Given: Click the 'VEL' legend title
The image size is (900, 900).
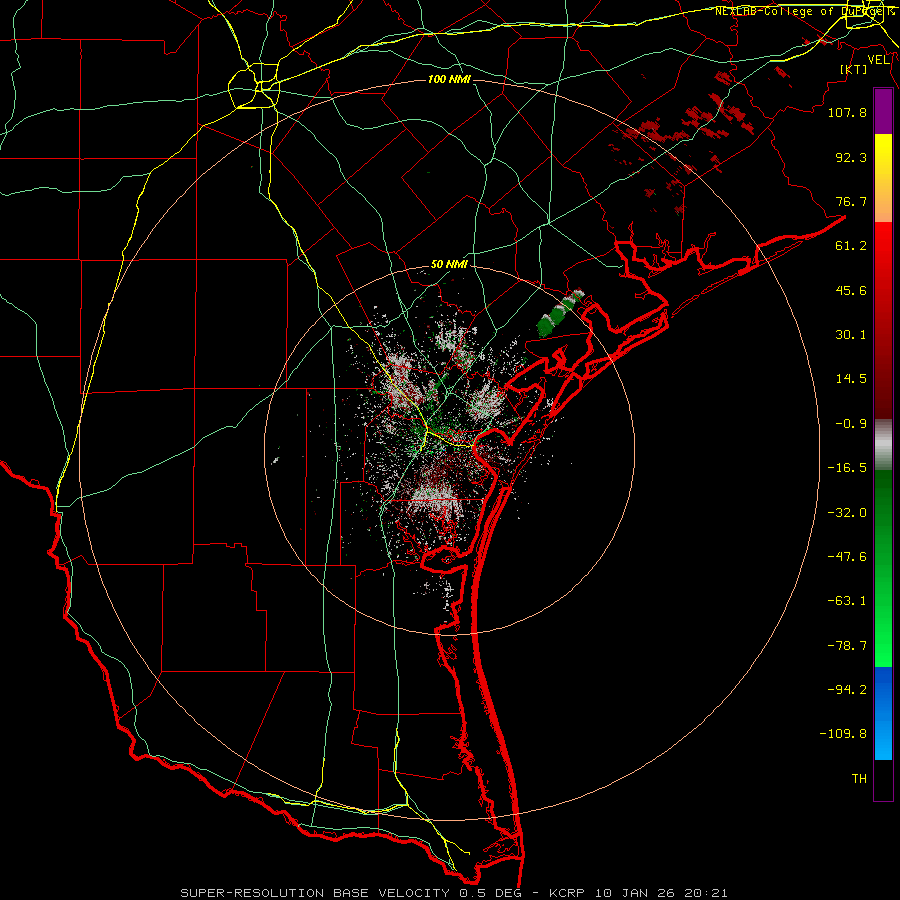Looking at the screenshot, I should tap(878, 60).
